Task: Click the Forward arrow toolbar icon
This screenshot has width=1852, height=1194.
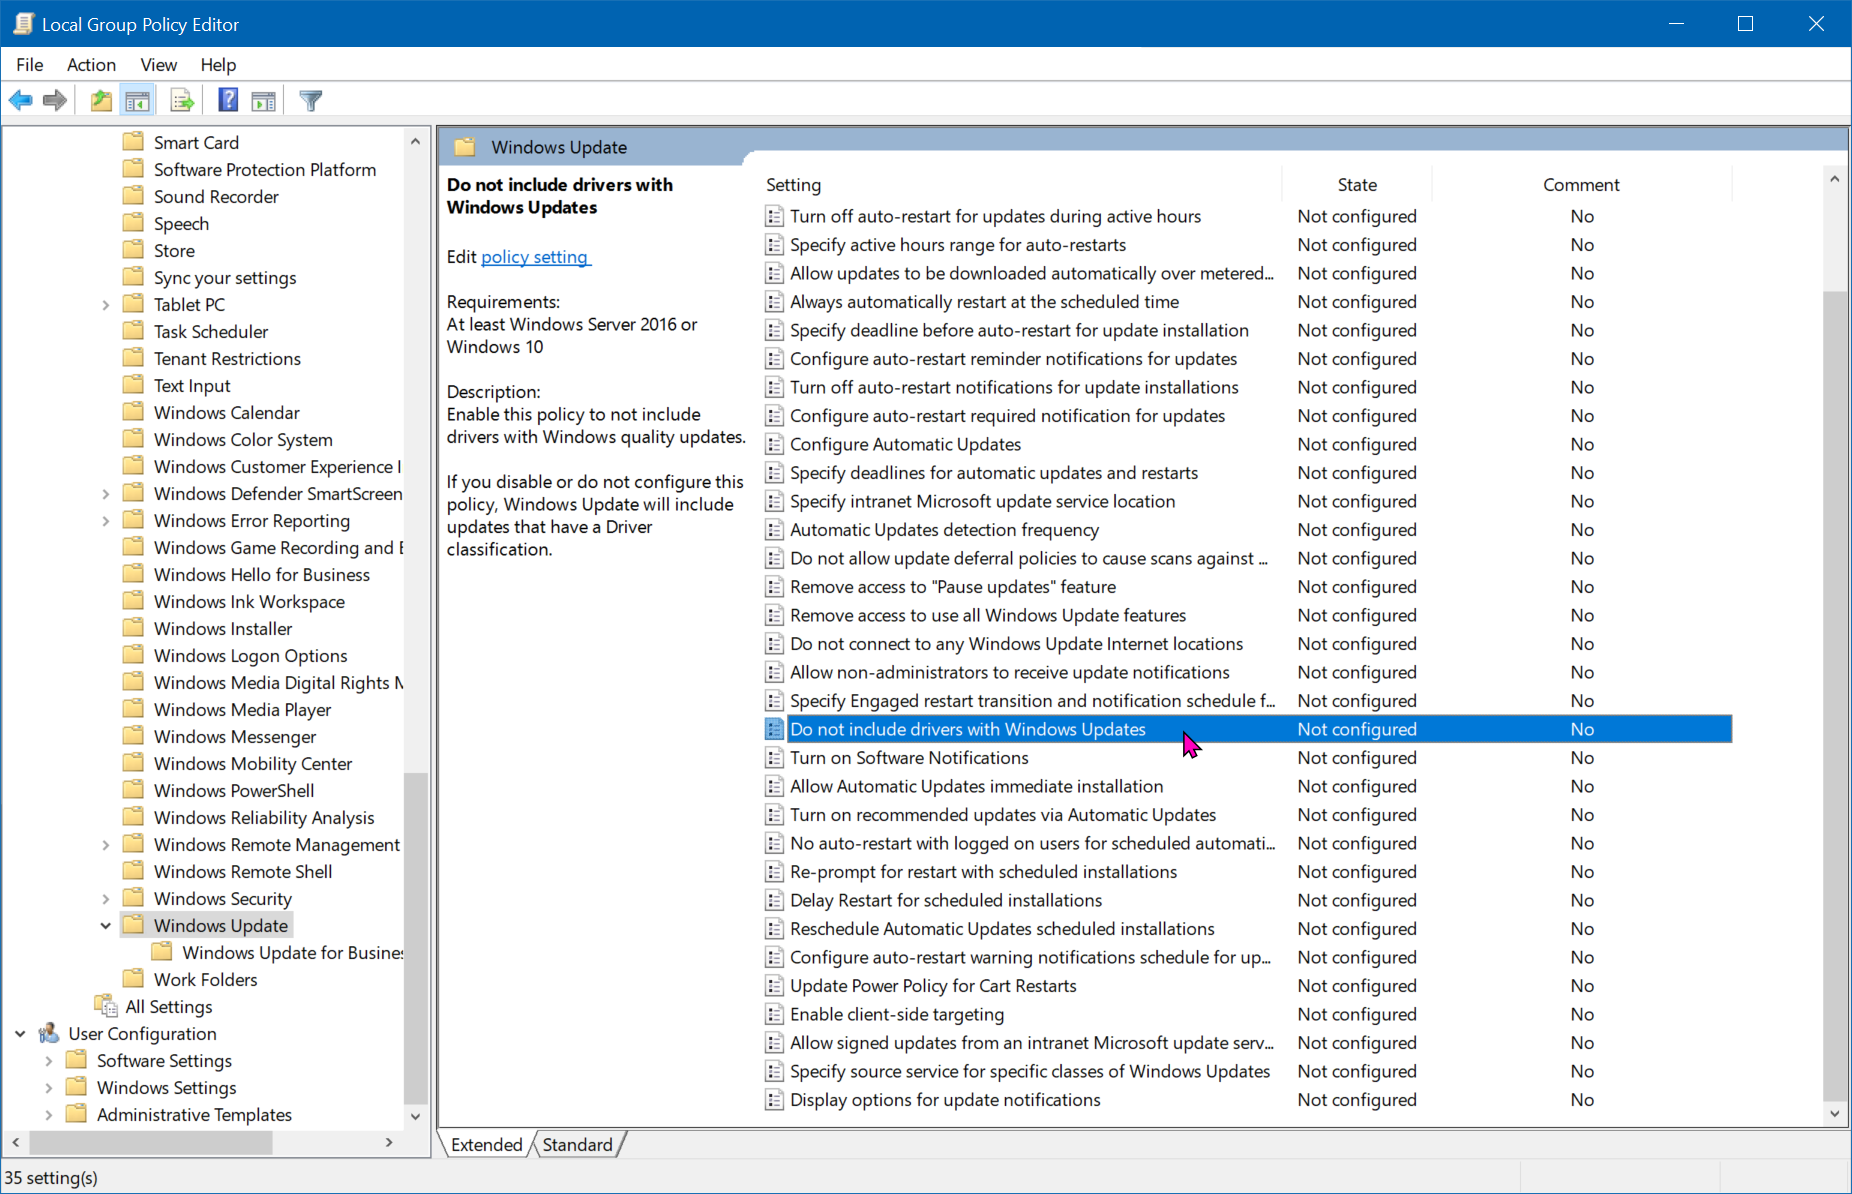Action: pos(55,100)
